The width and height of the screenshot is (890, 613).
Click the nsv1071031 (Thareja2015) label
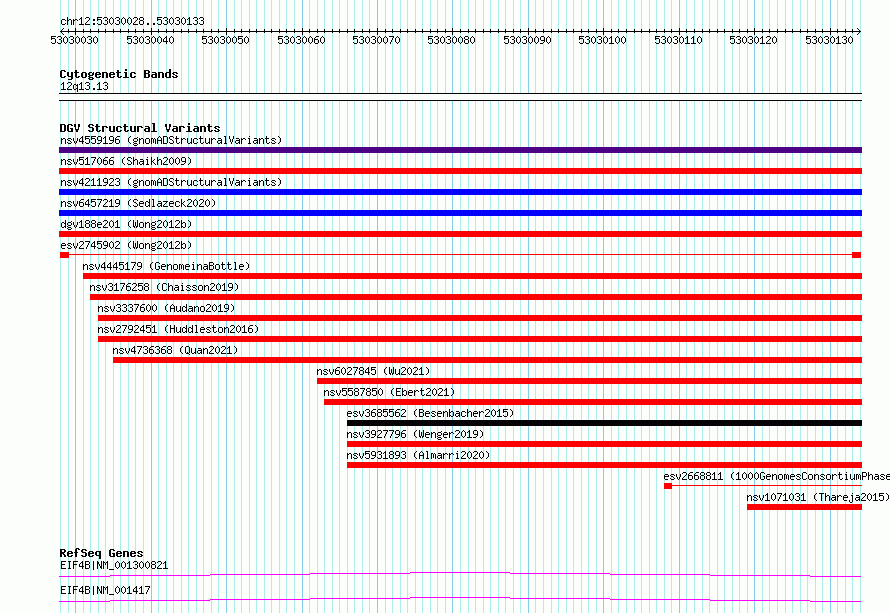tap(818, 497)
